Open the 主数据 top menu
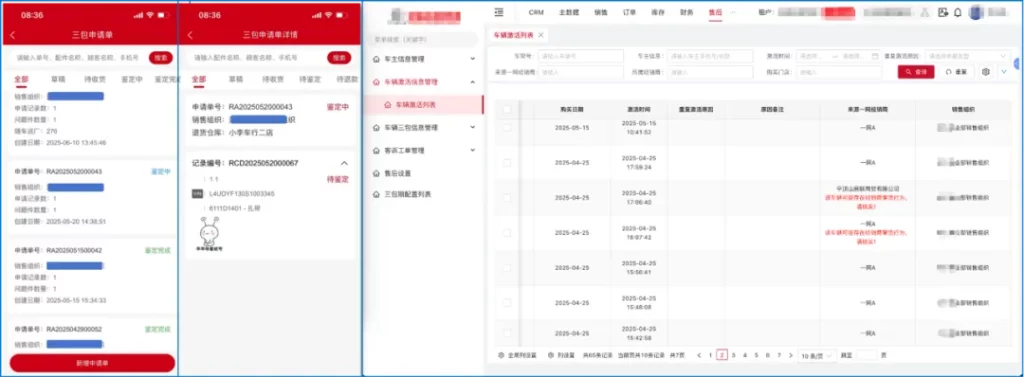The width and height of the screenshot is (1024, 377). 569,12
